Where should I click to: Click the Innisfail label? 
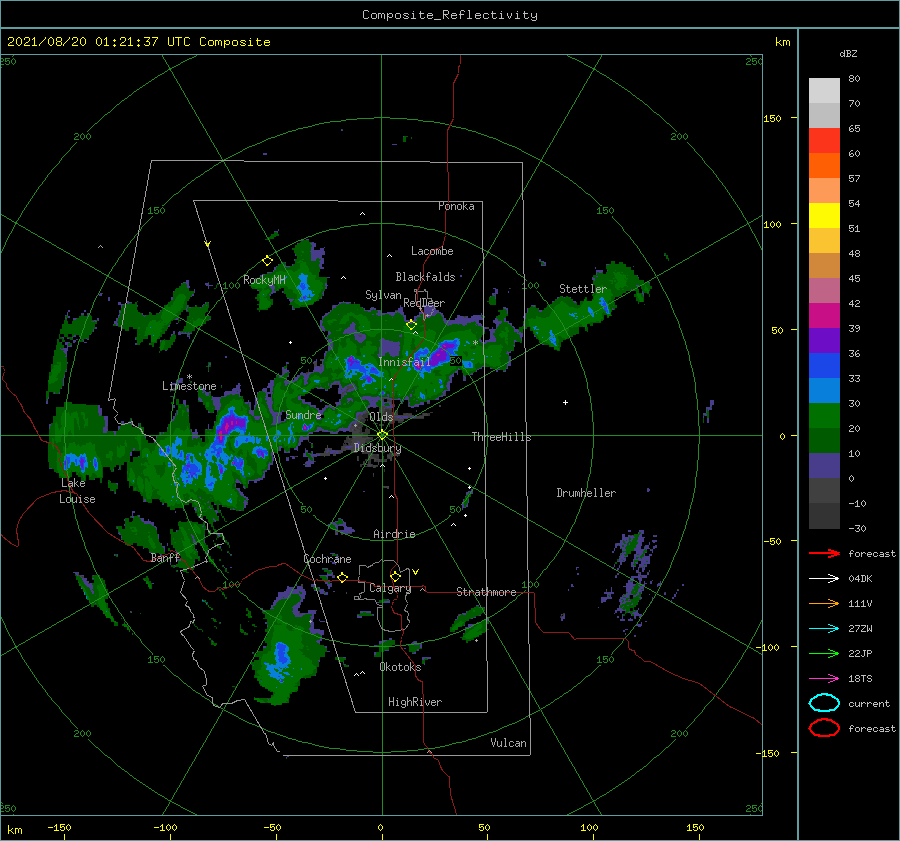coord(404,362)
